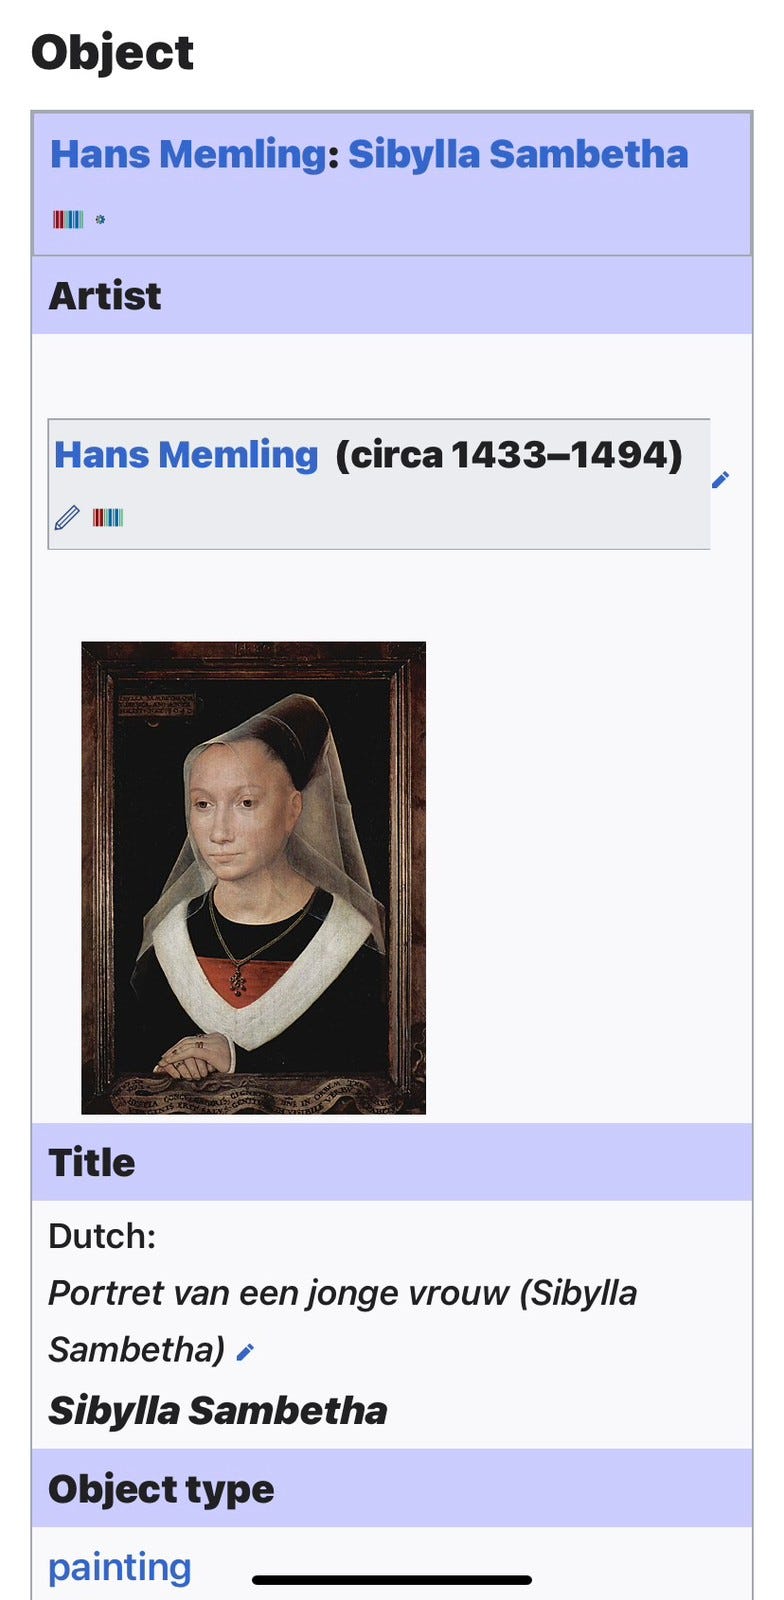The image size is (784, 1600).
Task: Follow the painting object type link
Action: click(x=120, y=1566)
